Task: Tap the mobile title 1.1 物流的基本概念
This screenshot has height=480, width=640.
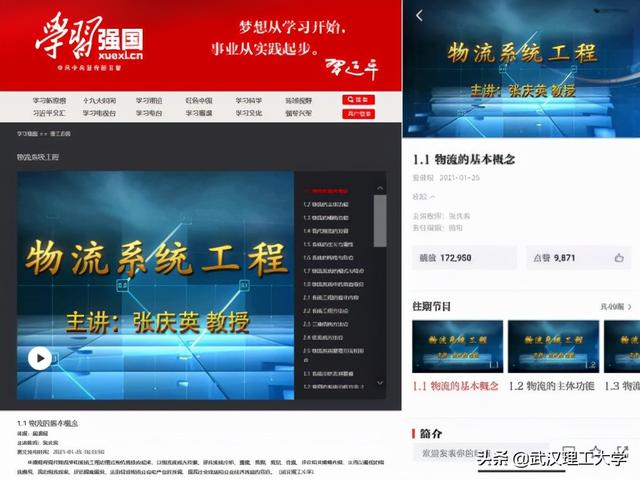Action: (x=464, y=159)
